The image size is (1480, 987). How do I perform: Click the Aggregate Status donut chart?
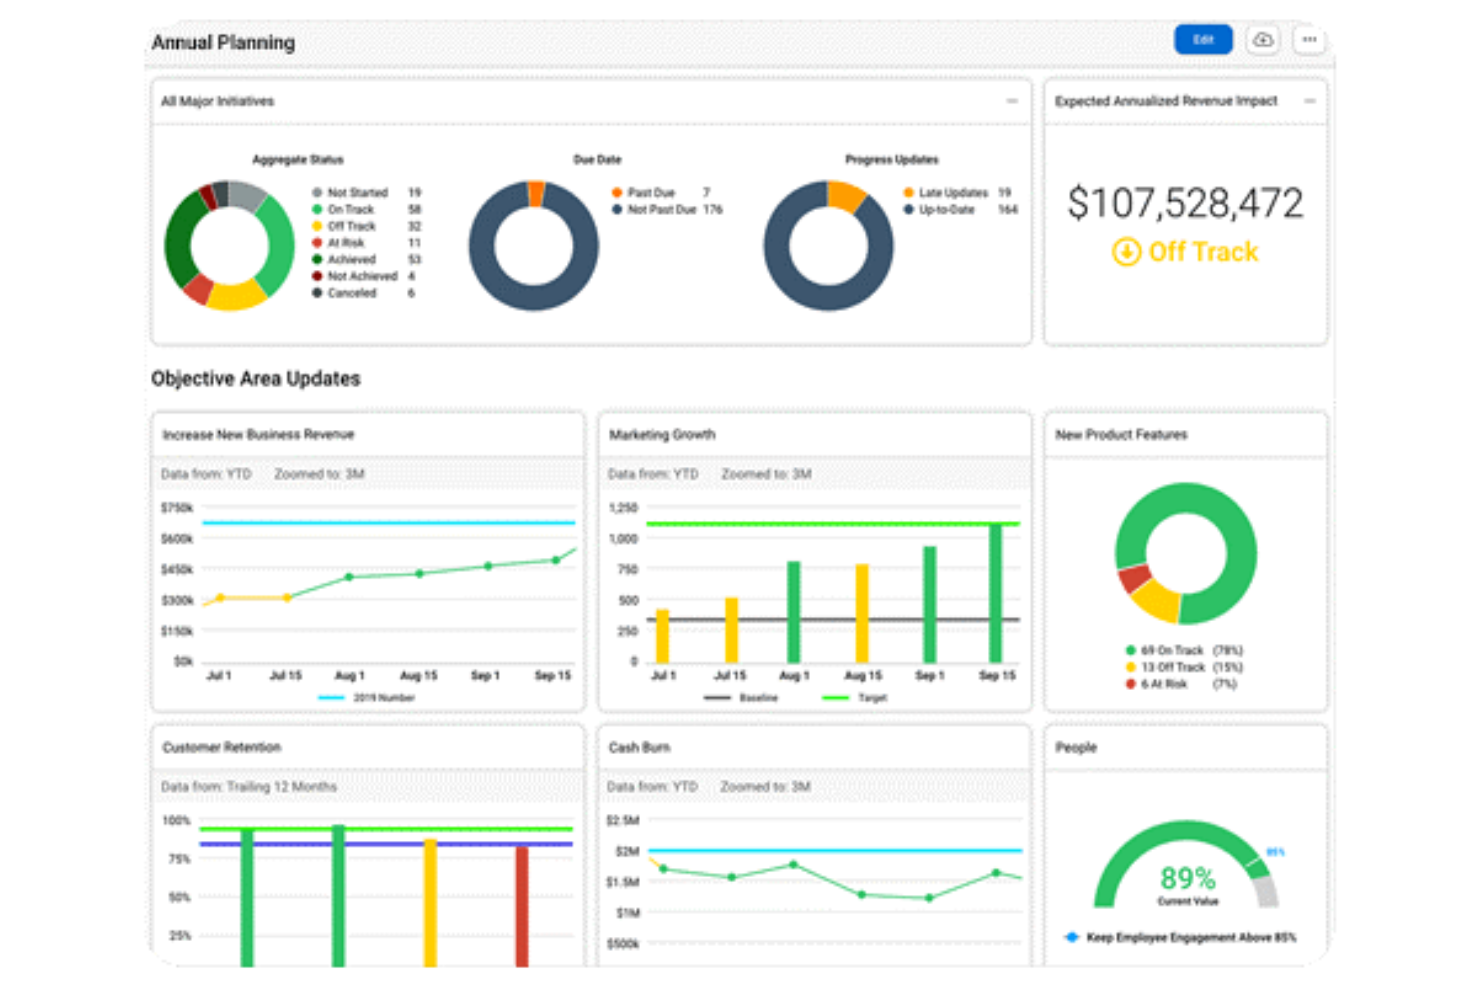coord(229,245)
